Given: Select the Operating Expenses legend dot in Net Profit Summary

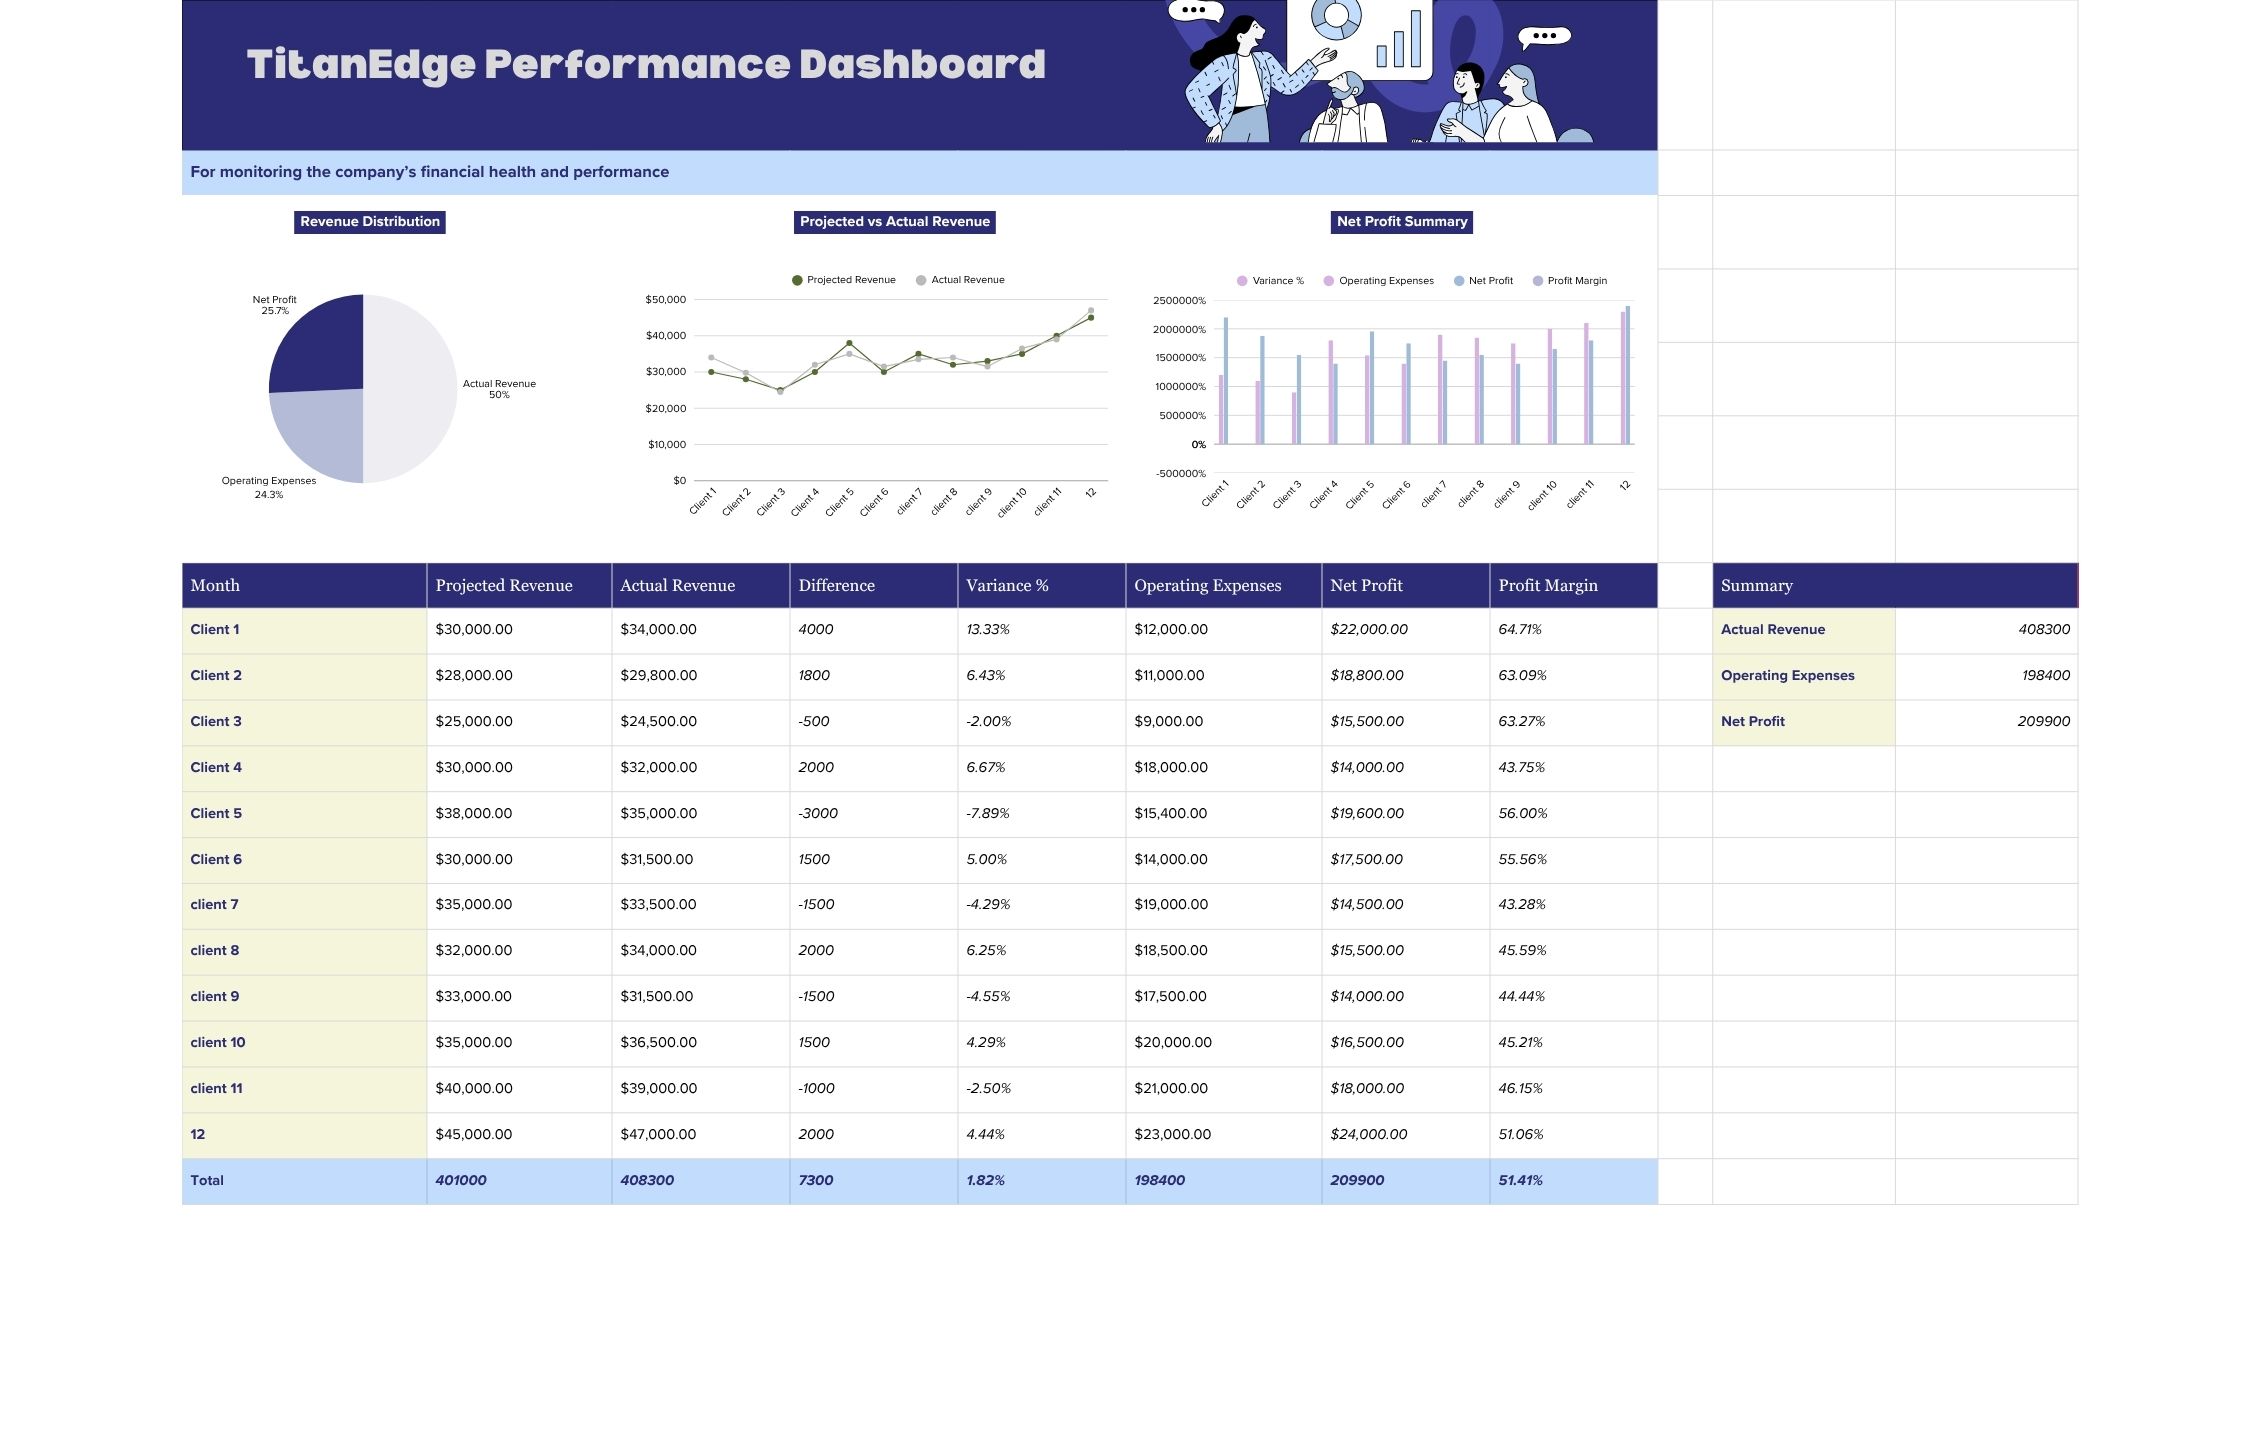Looking at the screenshot, I should tap(1327, 281).
